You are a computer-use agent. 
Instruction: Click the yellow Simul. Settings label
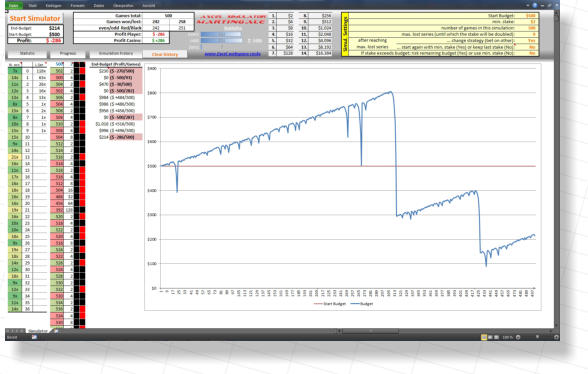345,34
